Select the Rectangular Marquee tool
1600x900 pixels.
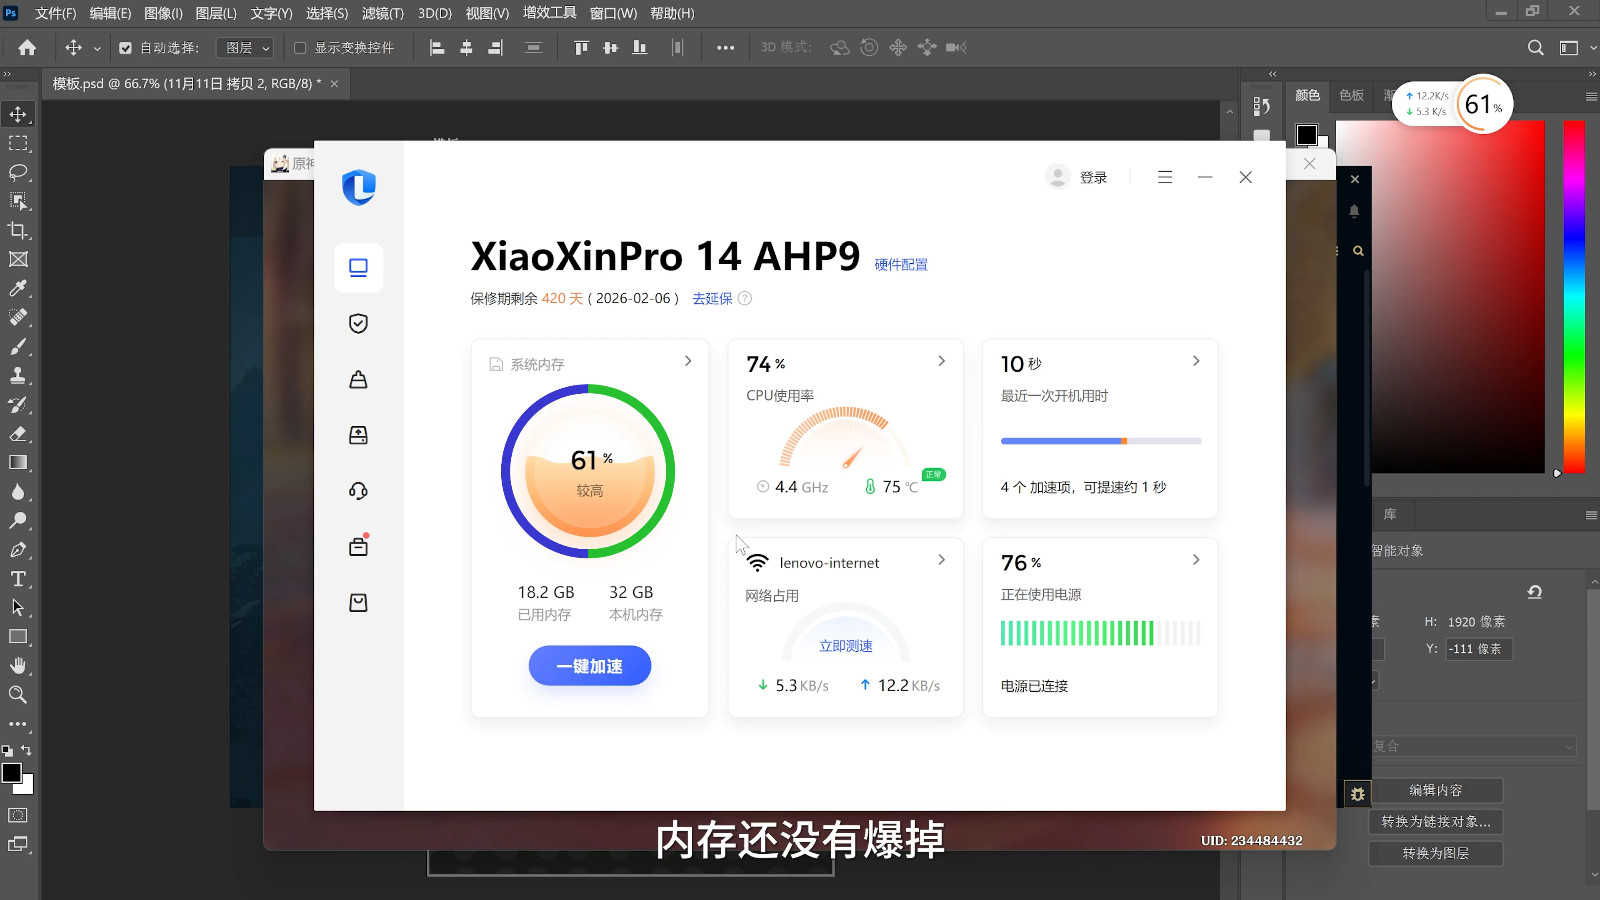tap(18, 143)
